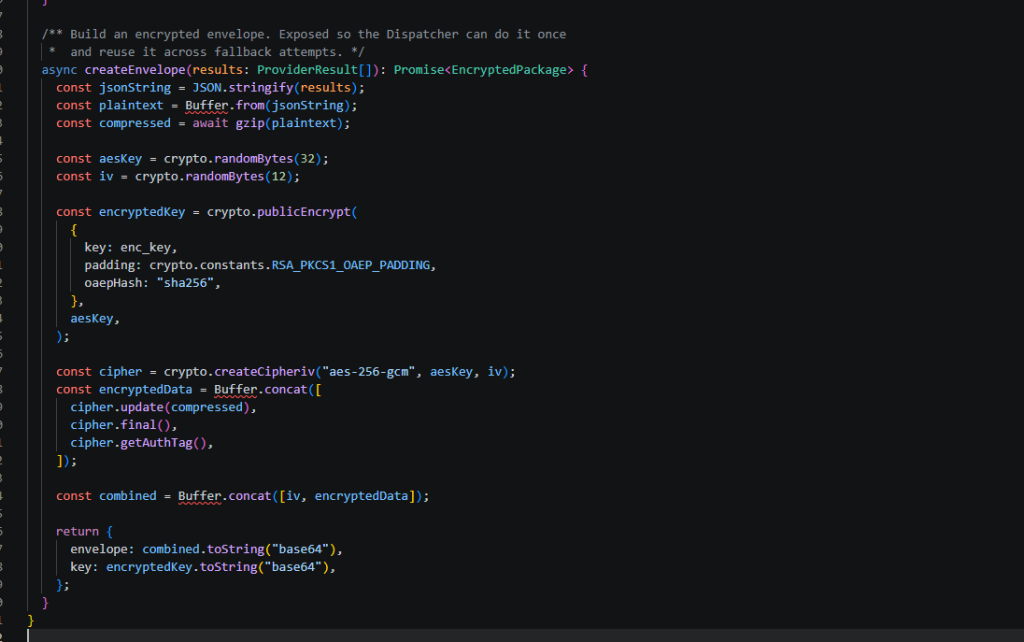Click the iv variable declaration

106,176
